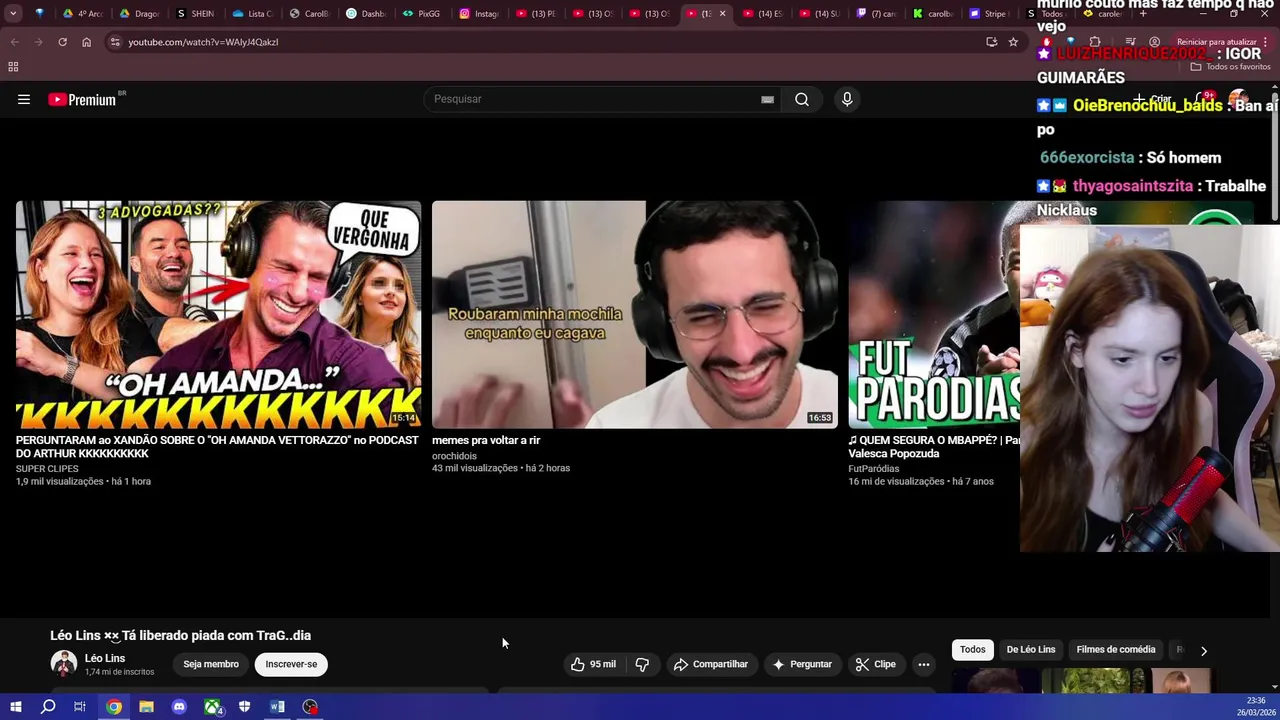Dislike the video with thumbs-down

pyautogui.click(x=642, y=664)
